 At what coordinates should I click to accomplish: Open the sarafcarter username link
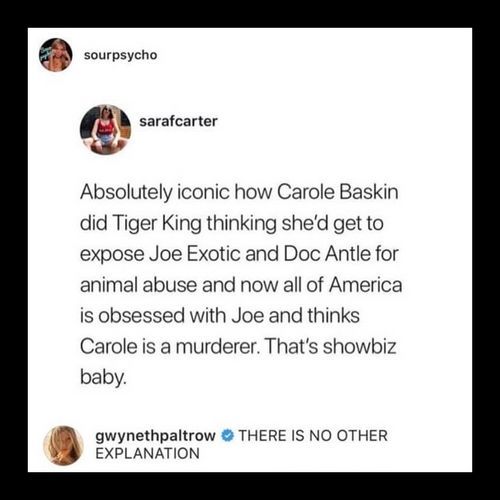click(178, 121)
